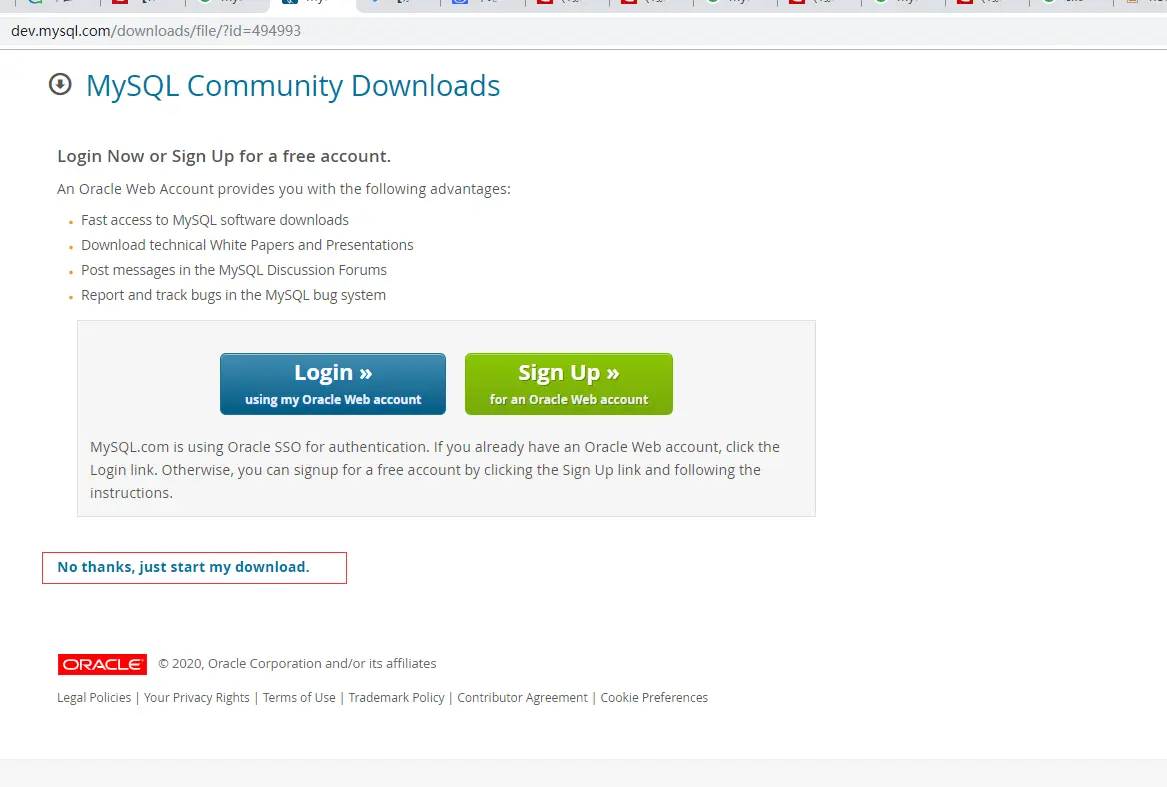Open Your Privacy Rights footer link
This screenshot has width=1167, height=787.
(x=196, y=698)
